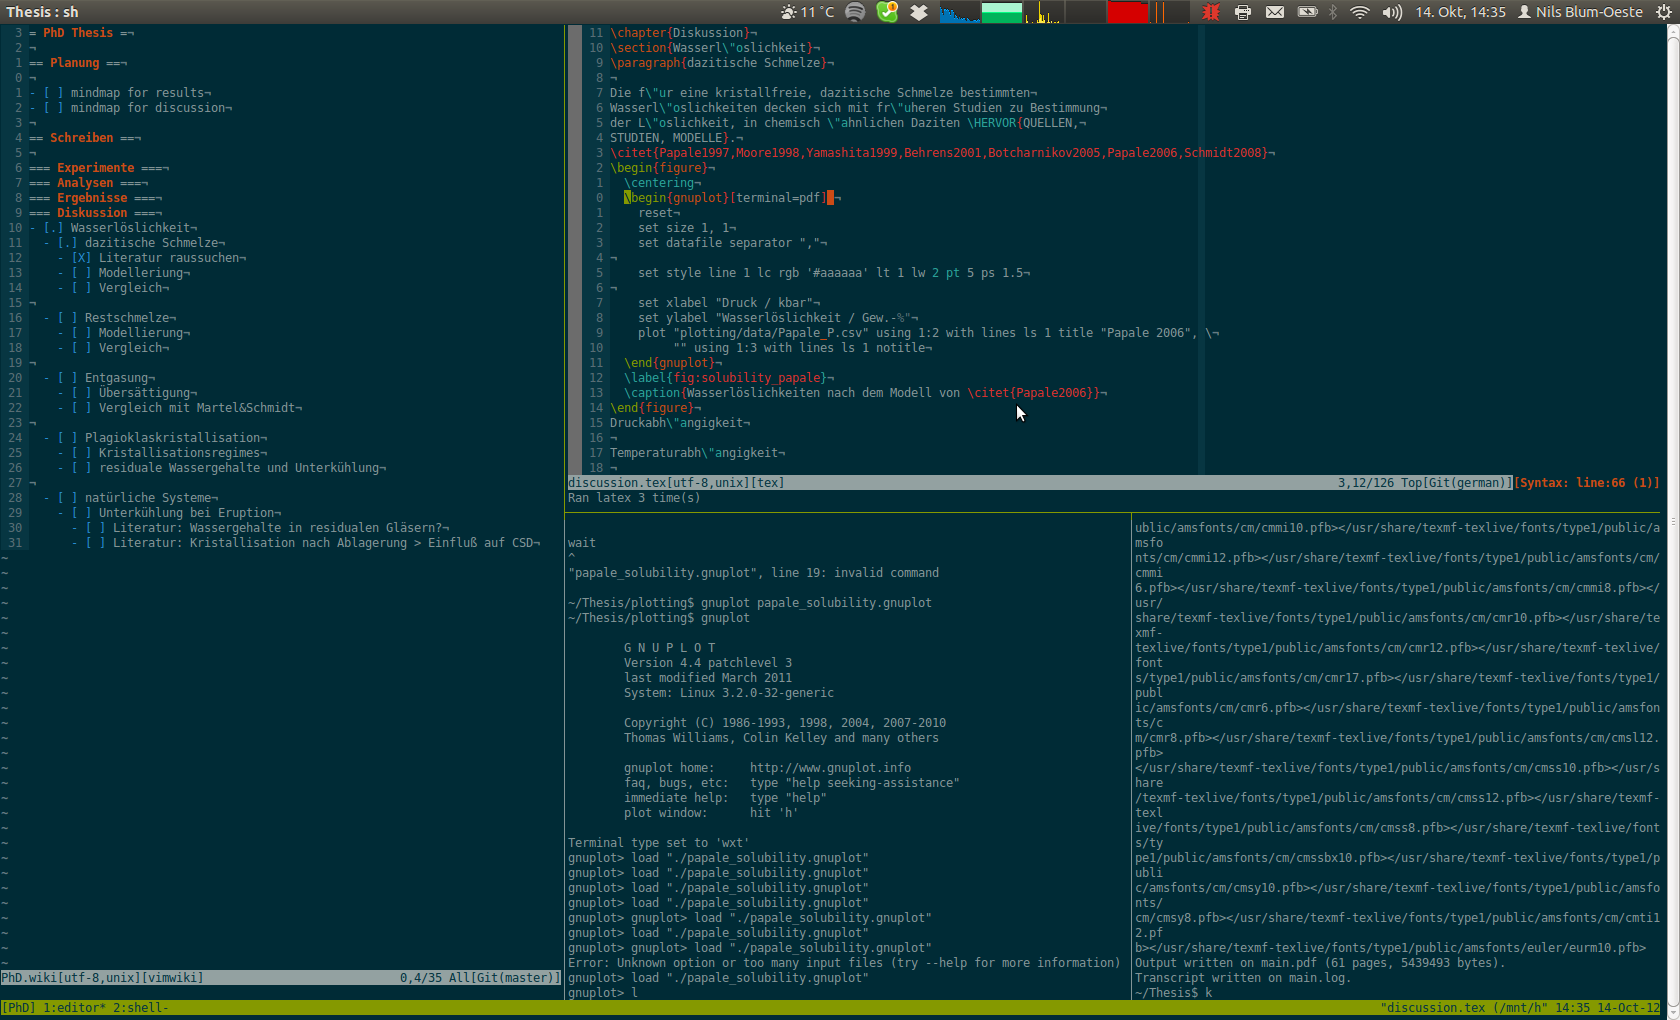The width and height of the screenshot is (1680, 1020).
Task: Click the yellow system monitor graph
Action: [x=1043, y=12]
